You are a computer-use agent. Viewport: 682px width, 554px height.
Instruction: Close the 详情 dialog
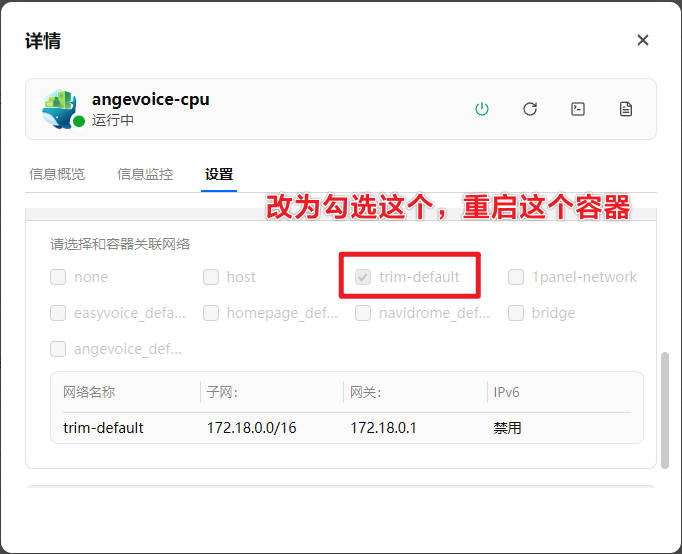pyautogui.click(x=642, y=40)
